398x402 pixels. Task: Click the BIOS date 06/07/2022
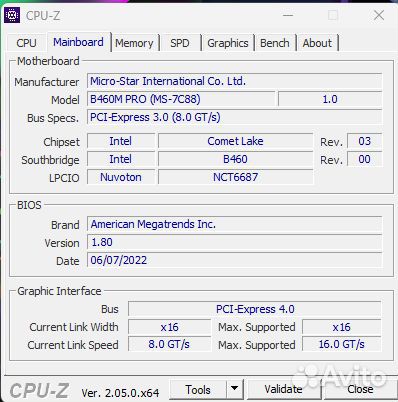click(234, 260)
